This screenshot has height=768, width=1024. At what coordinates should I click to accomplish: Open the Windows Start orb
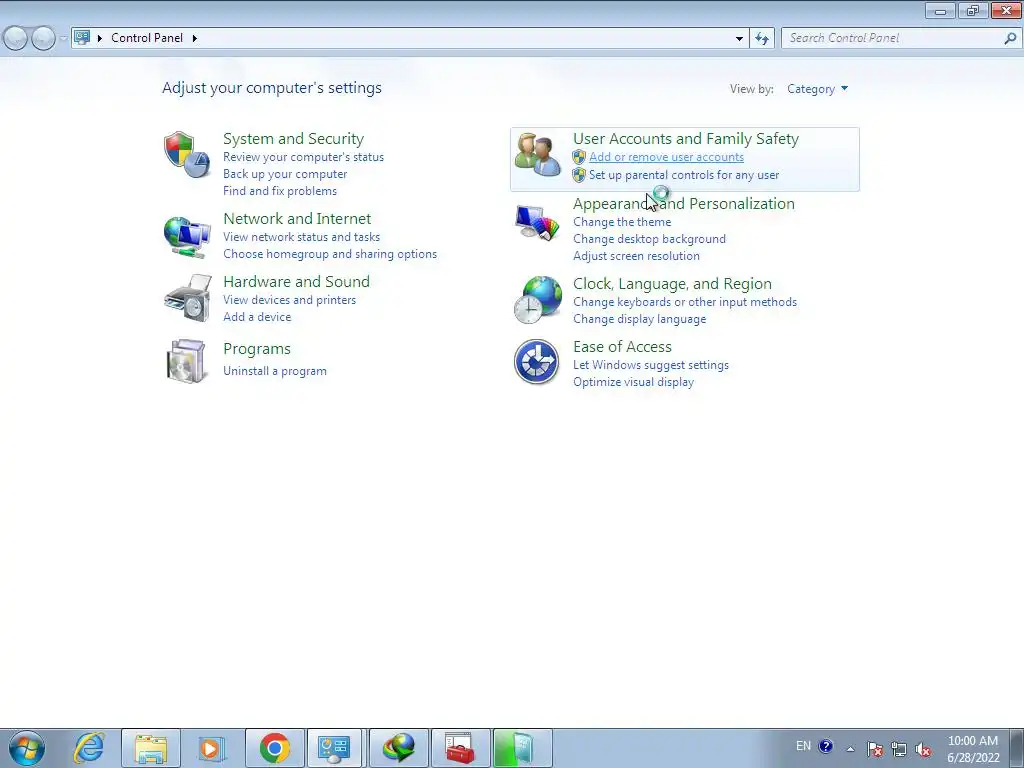[27, 748]
